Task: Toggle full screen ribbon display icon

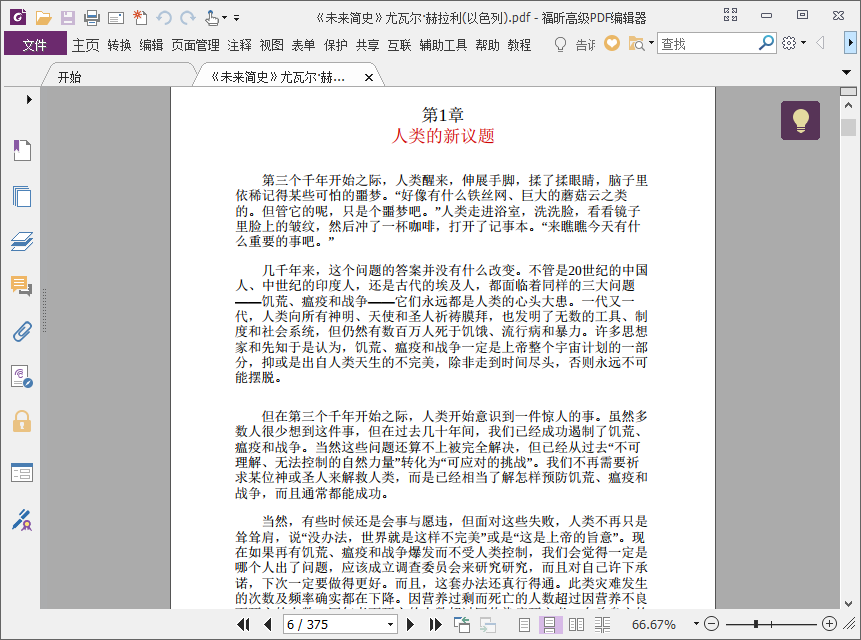Action: (x=730, y=15)
